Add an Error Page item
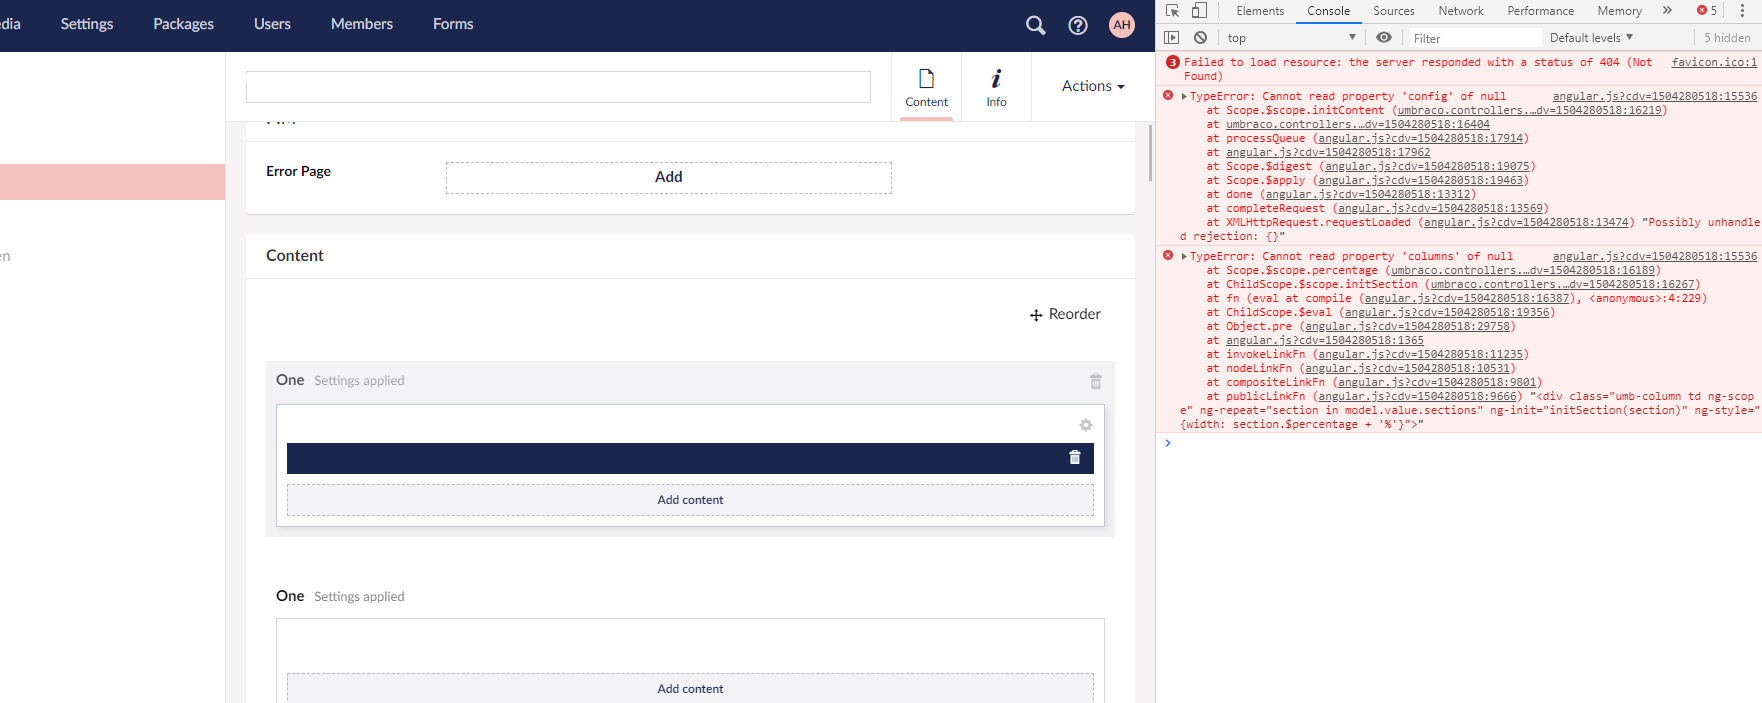Image resolution: width=1762 pixels, height=703 pixels. pyautogui.click(x=668, y=177)
